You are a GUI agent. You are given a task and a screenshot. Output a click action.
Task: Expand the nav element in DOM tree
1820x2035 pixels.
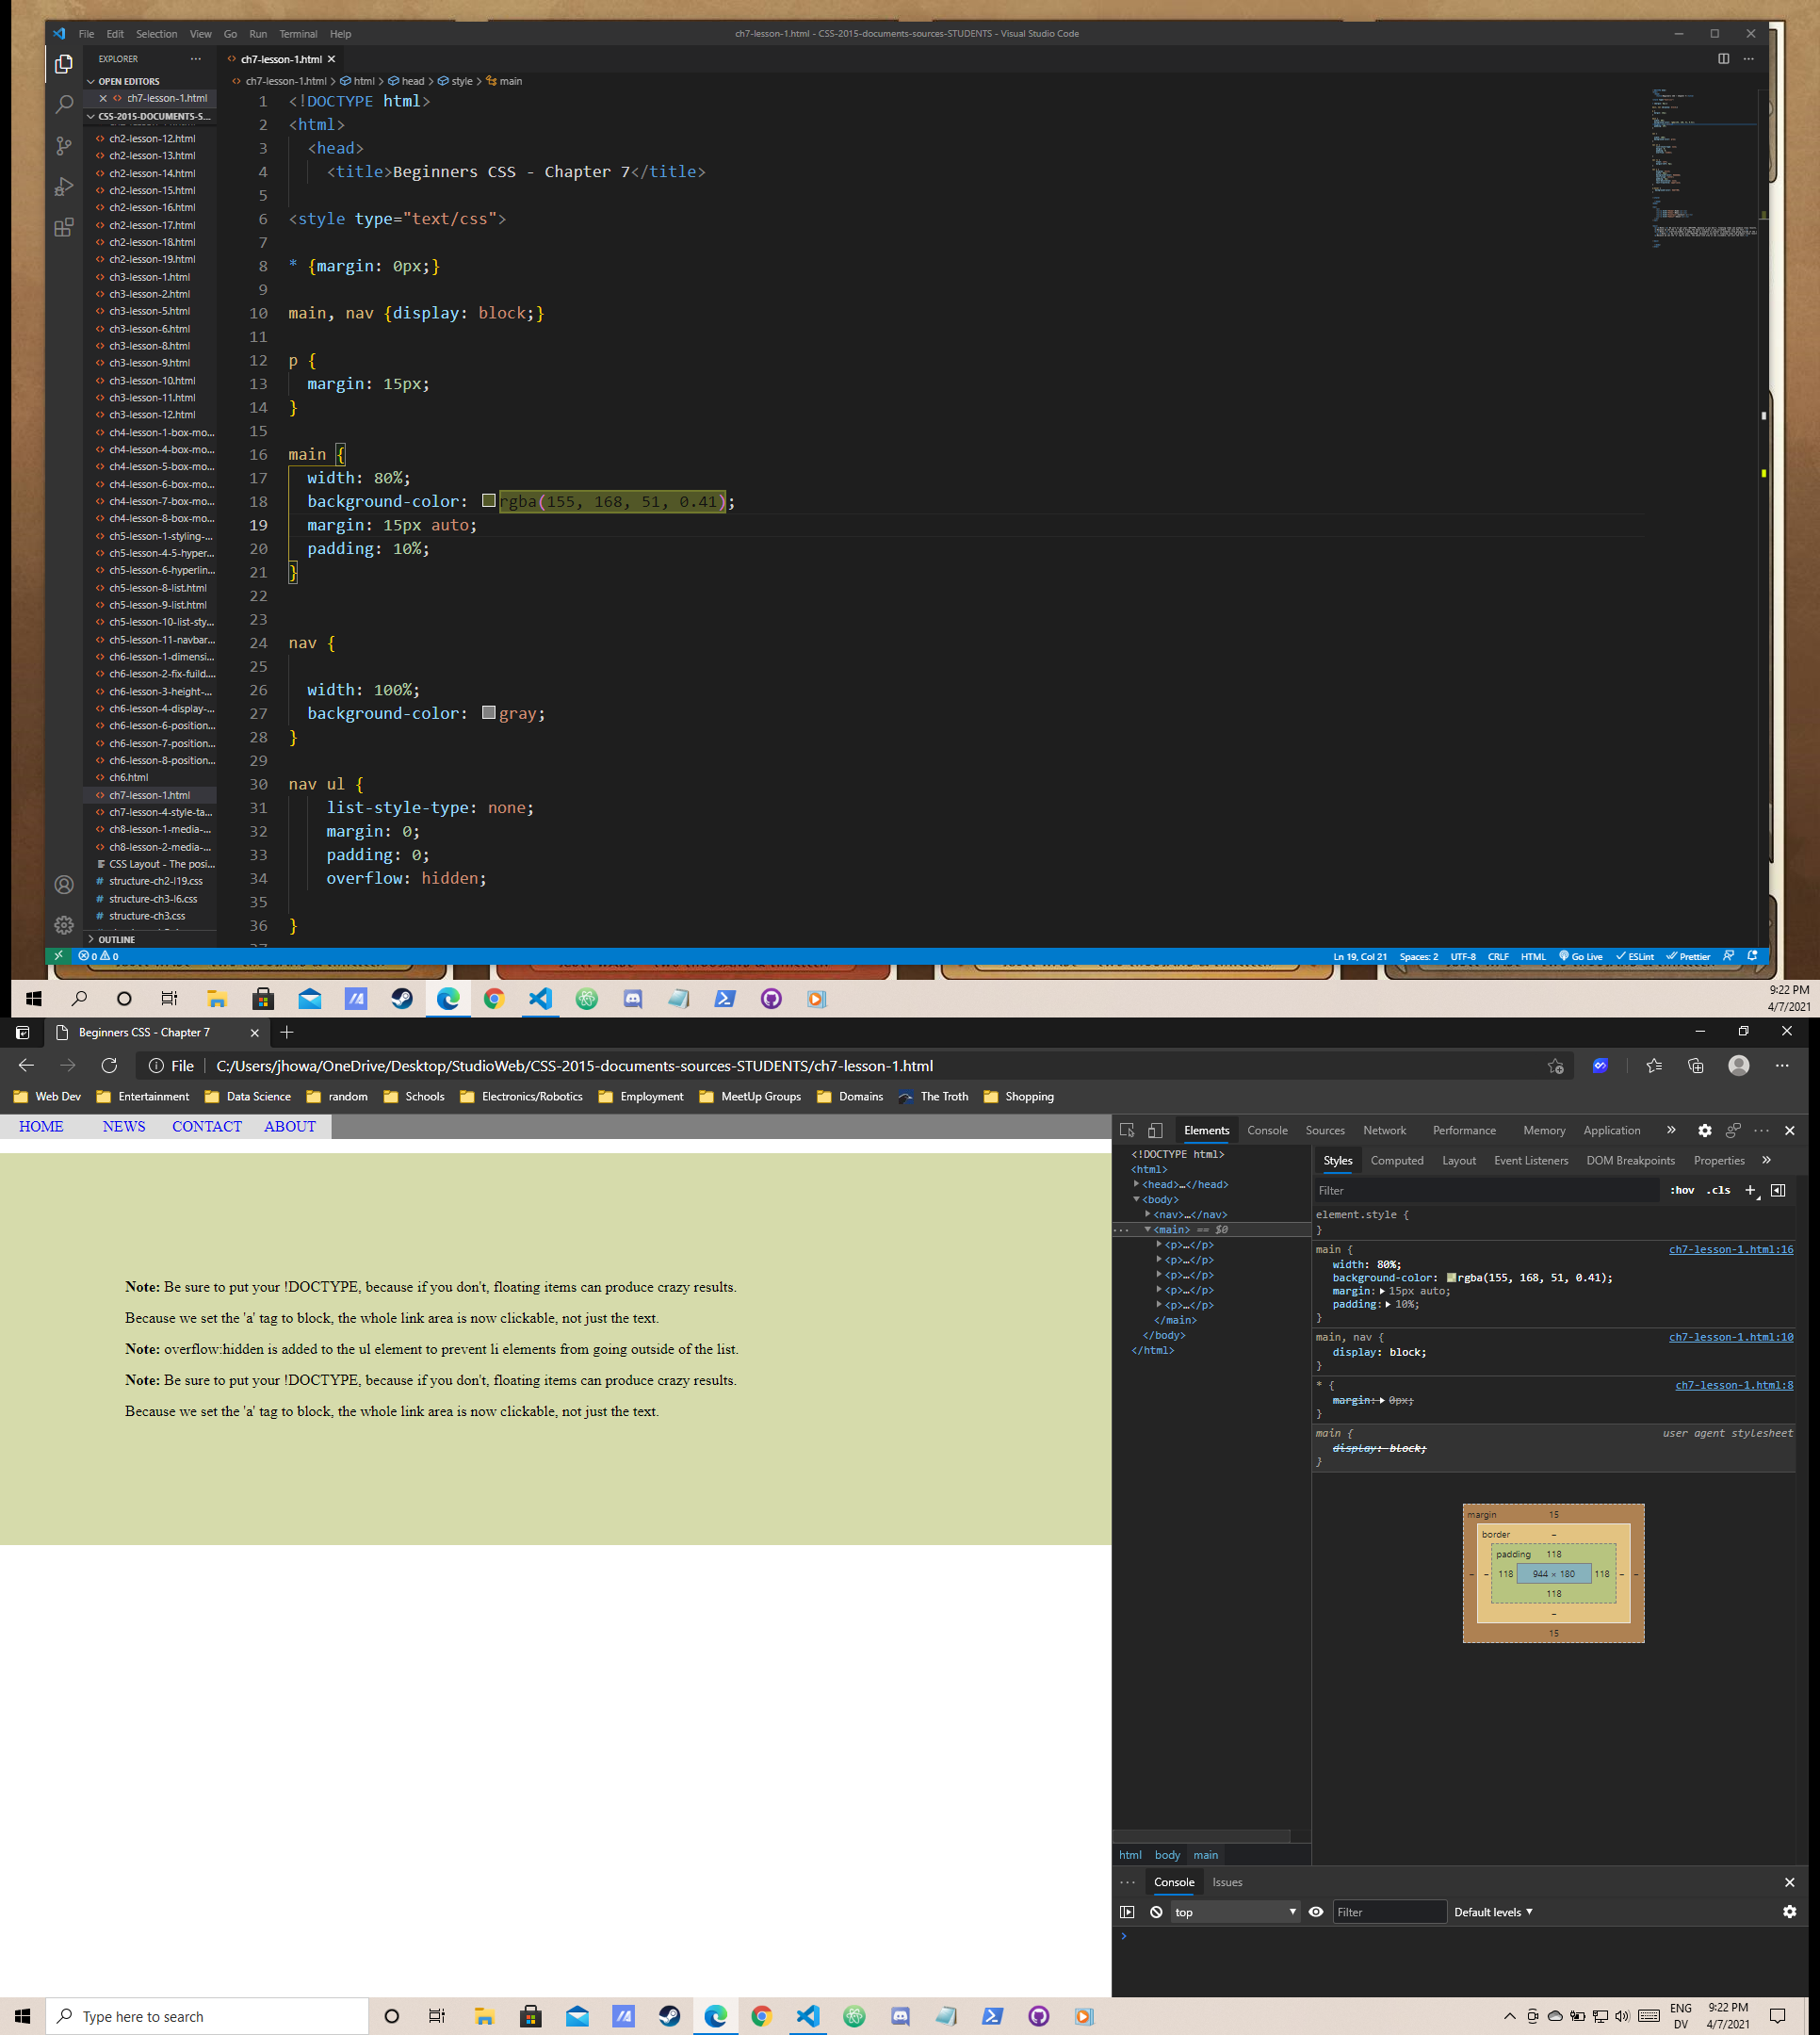pyautogui.click(x=1148, y=1214)
